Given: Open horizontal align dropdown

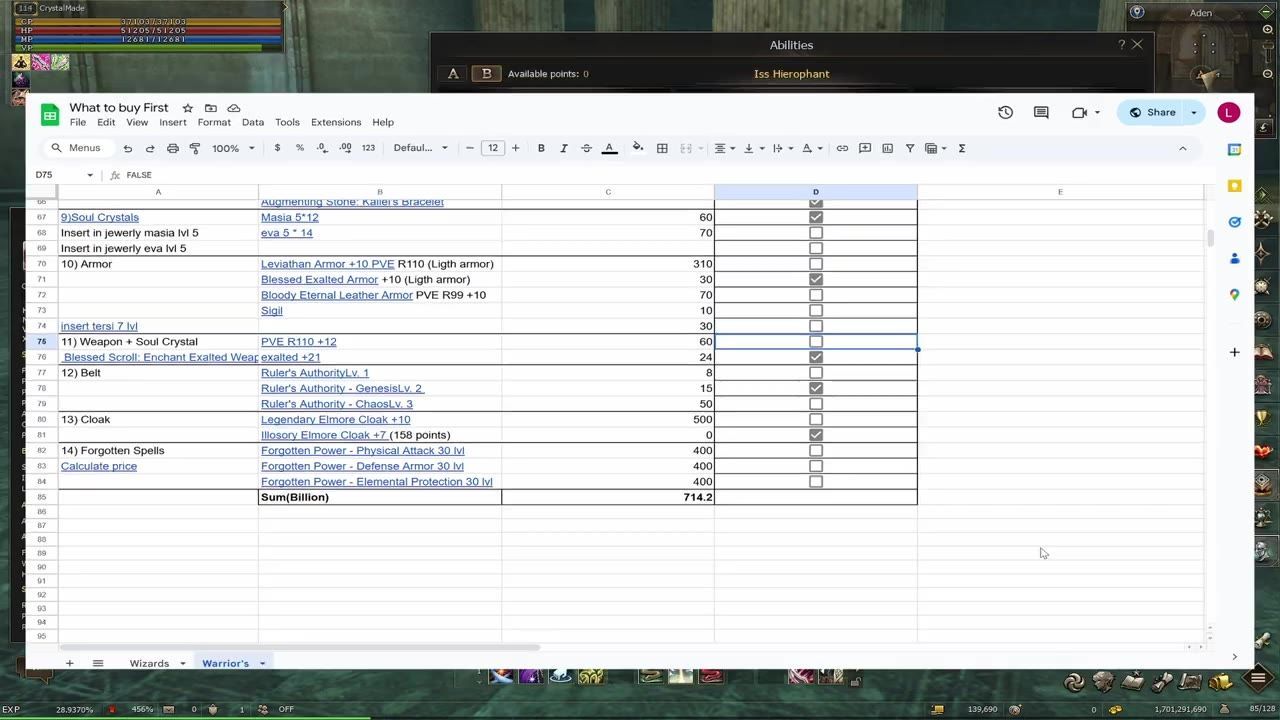Looking at the screenshot, I should pos(726,148).
